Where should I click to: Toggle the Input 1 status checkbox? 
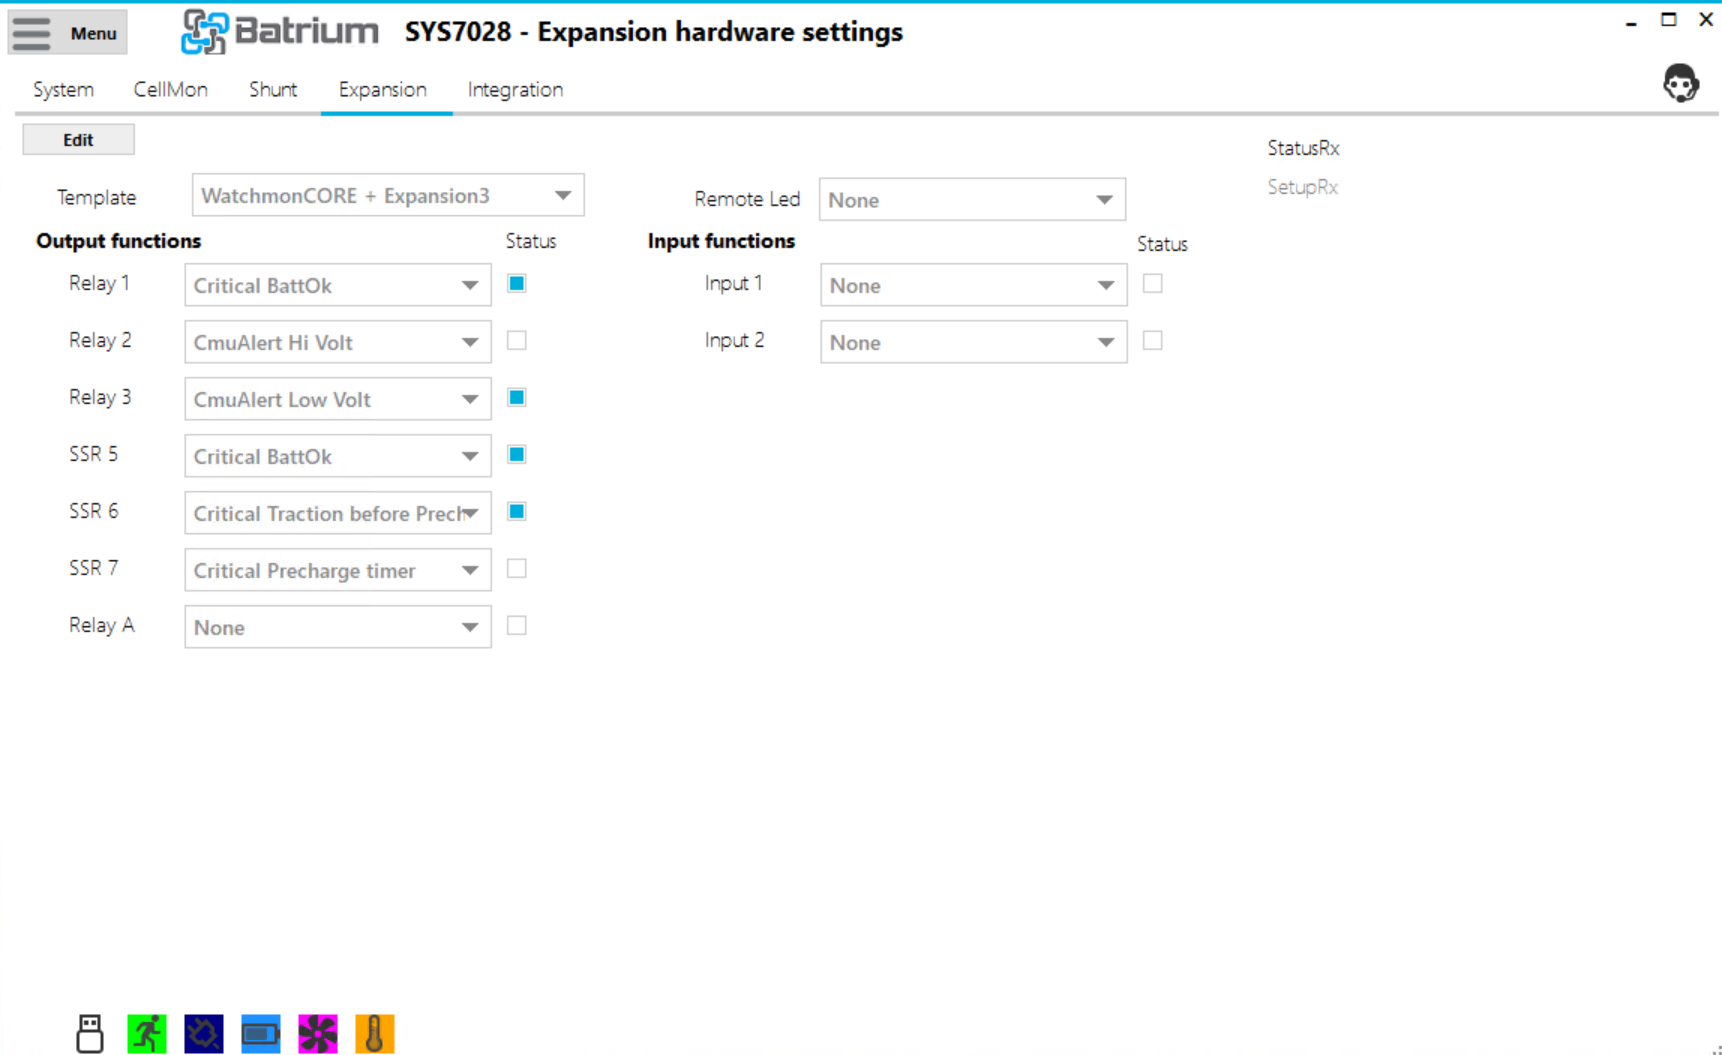1153,284
